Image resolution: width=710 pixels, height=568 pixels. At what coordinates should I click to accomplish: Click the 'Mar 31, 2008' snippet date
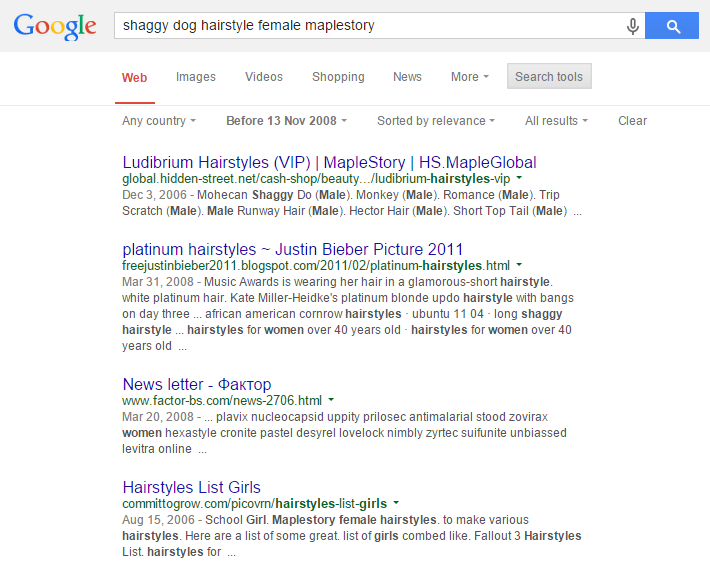158,282
